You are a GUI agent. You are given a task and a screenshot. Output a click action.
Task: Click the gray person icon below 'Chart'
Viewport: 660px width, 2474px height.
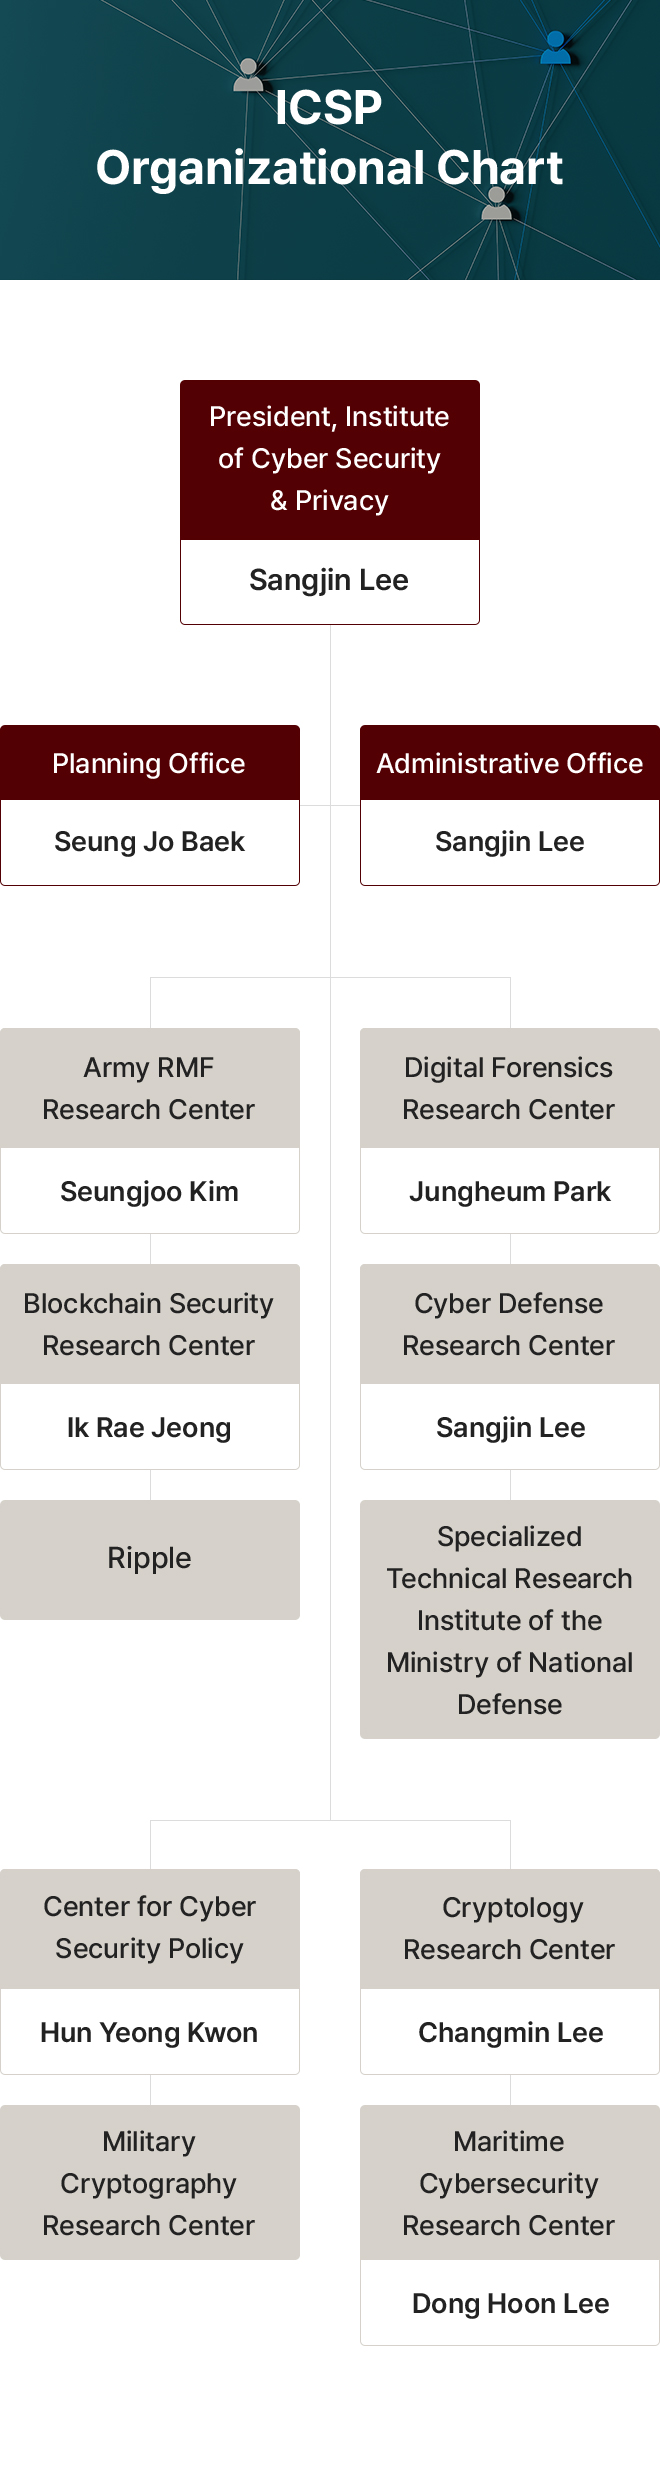coord(496,204)
